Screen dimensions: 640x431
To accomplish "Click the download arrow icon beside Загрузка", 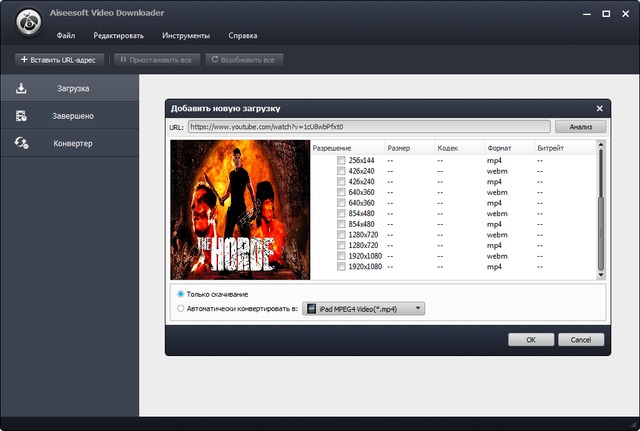I will click(x=21, y=88).
